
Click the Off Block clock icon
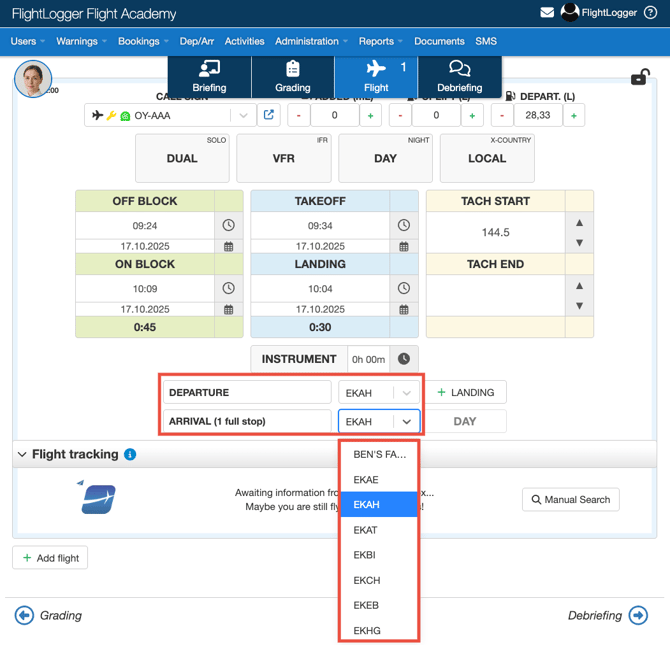pyautogui.click(x=228, y=226)
